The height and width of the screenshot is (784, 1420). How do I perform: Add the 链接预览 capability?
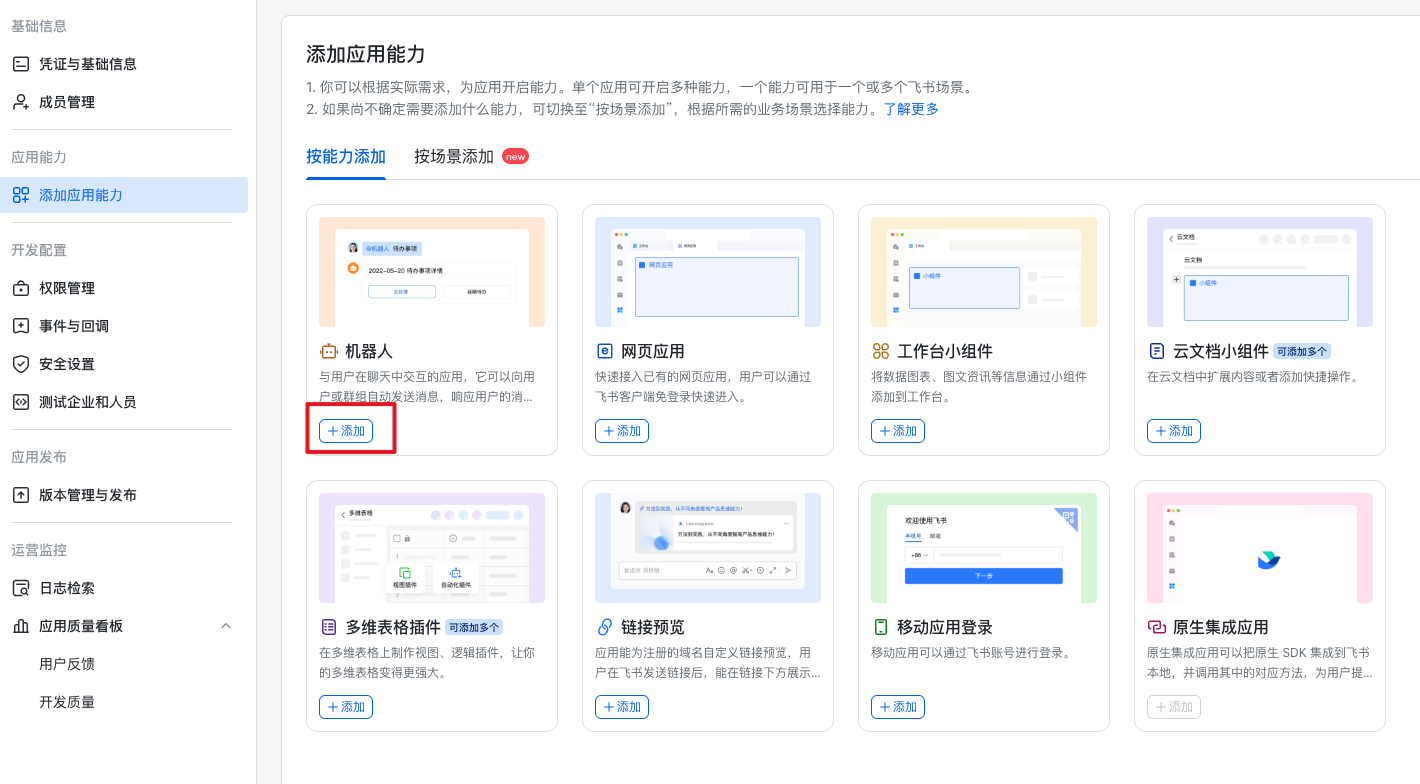click(x=622, y=707)
